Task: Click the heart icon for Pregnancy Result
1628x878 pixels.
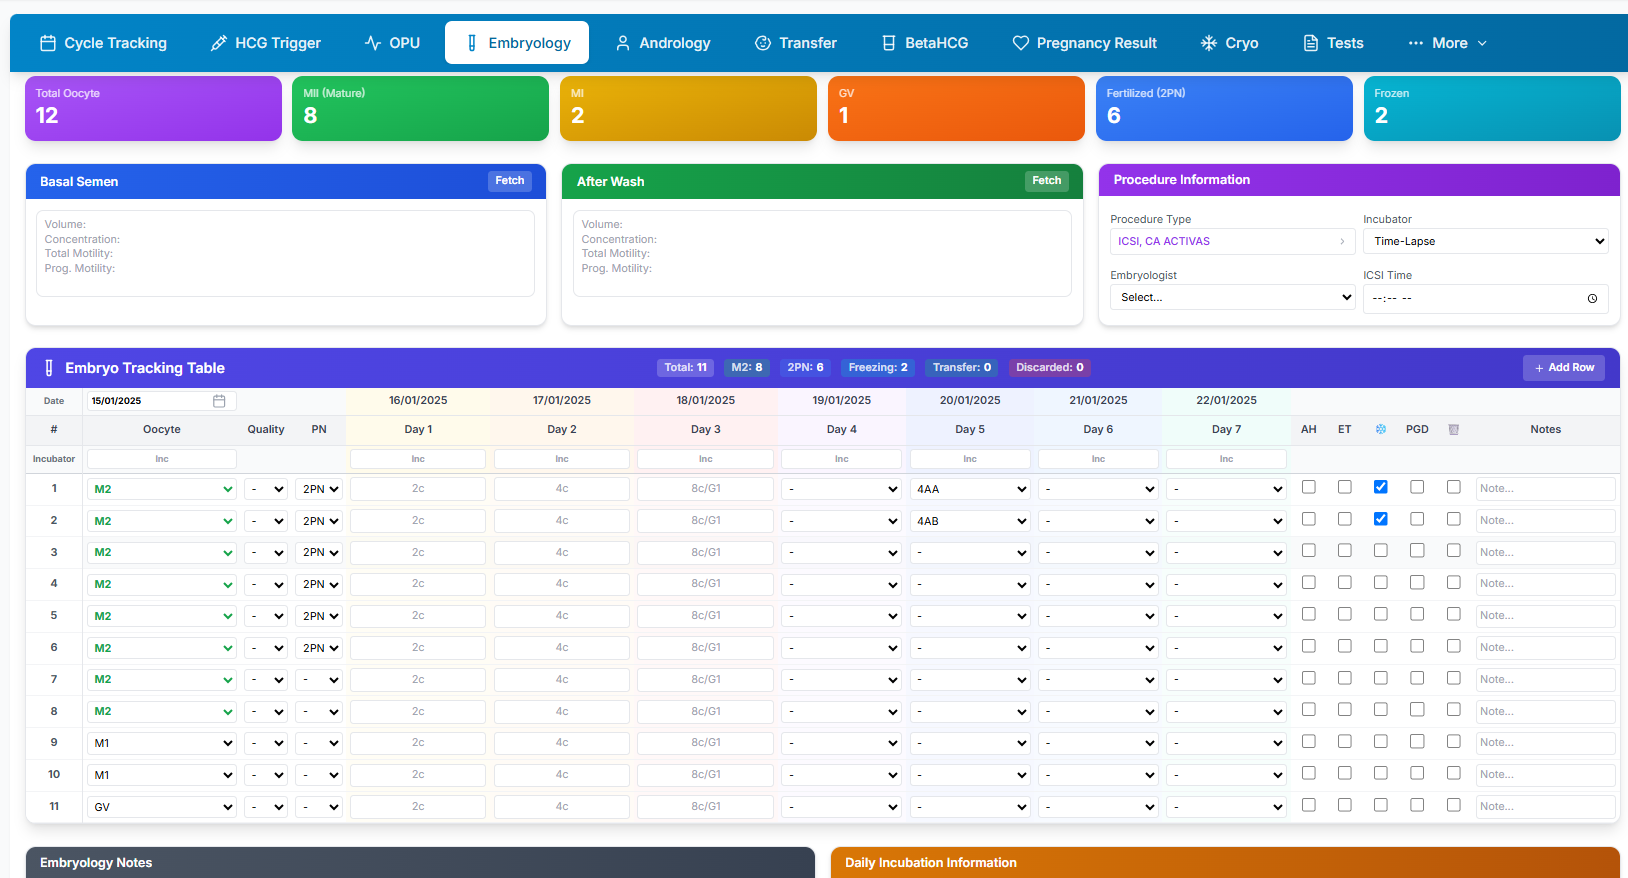Action: [x=1021, y=43]
